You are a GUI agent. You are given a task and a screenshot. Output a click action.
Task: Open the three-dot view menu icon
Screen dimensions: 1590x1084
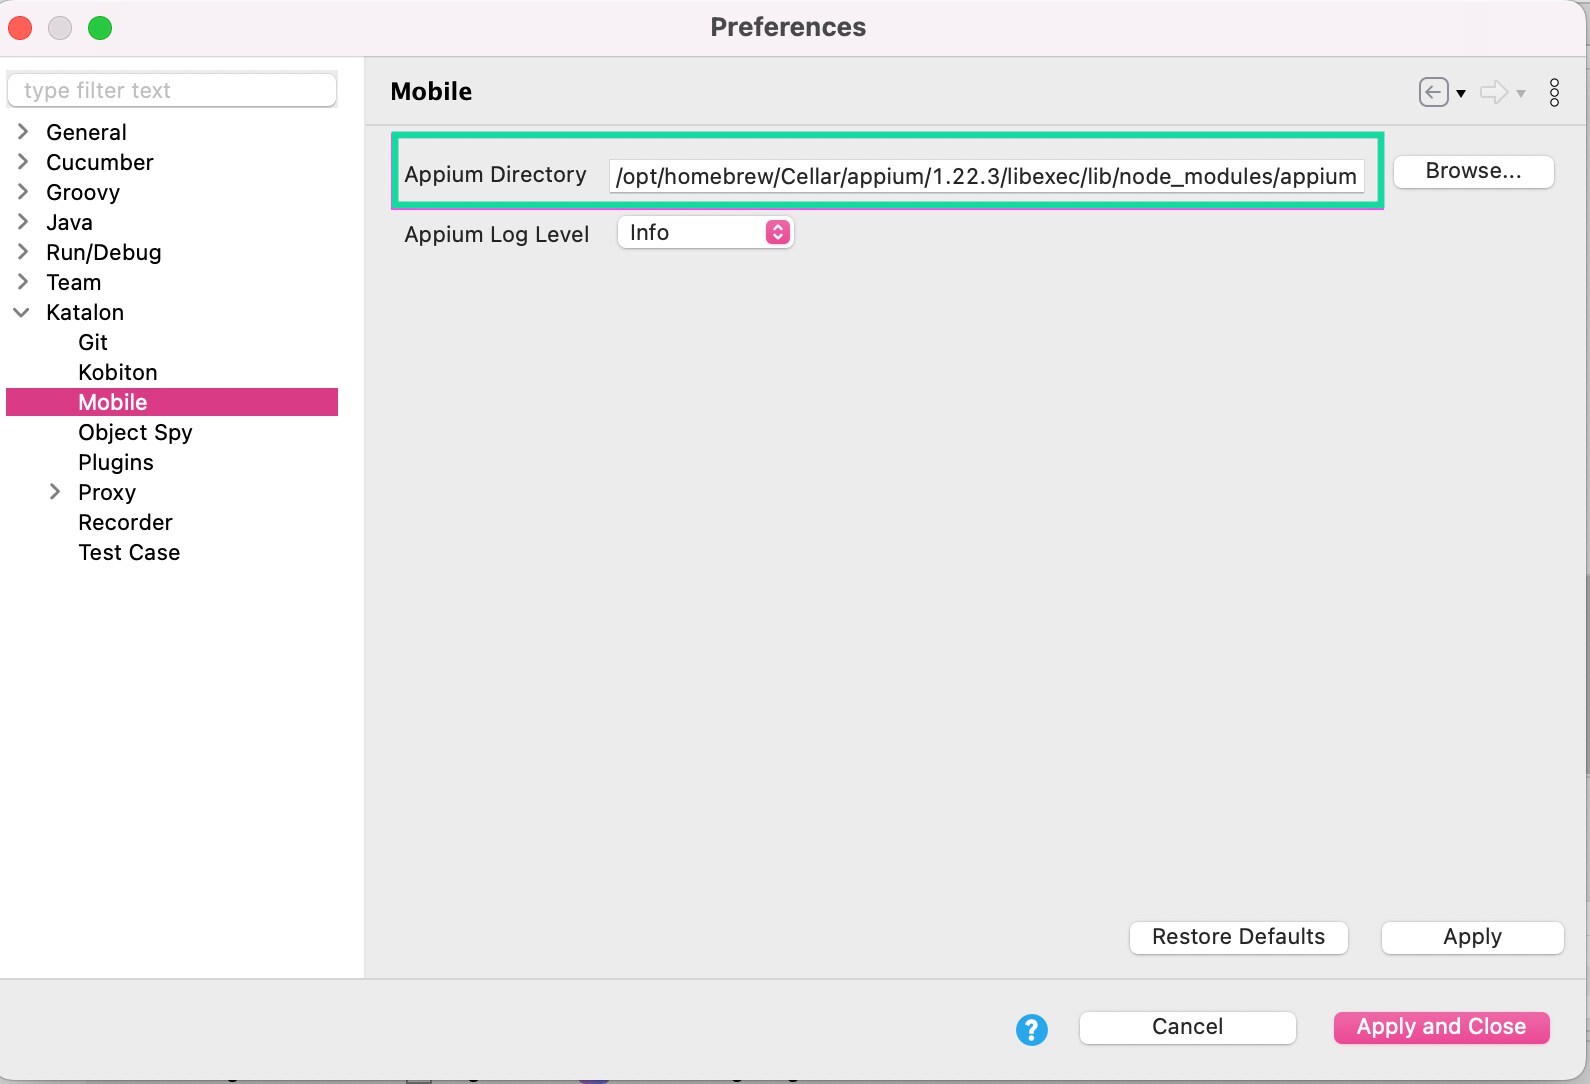[x=1554, y=93]
